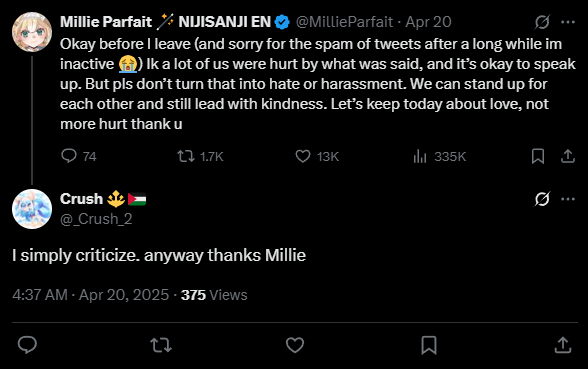Like Crush's reply tweet

(x=295, y=345)
